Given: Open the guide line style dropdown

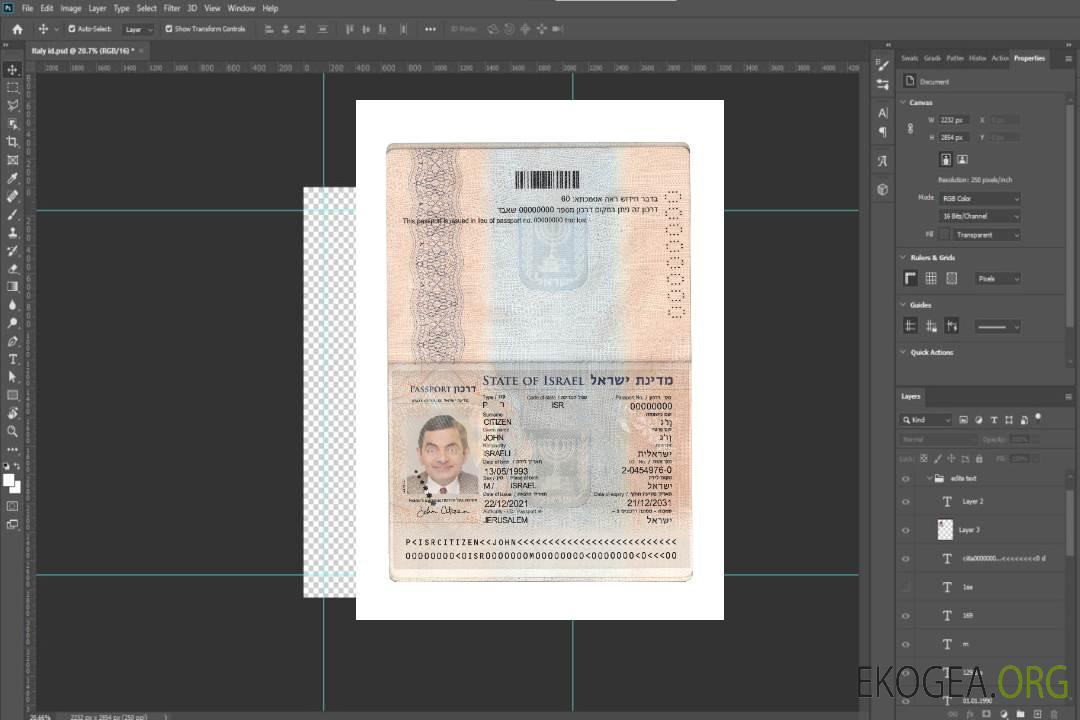Looking at the screenshot, I should click(997, 327).
